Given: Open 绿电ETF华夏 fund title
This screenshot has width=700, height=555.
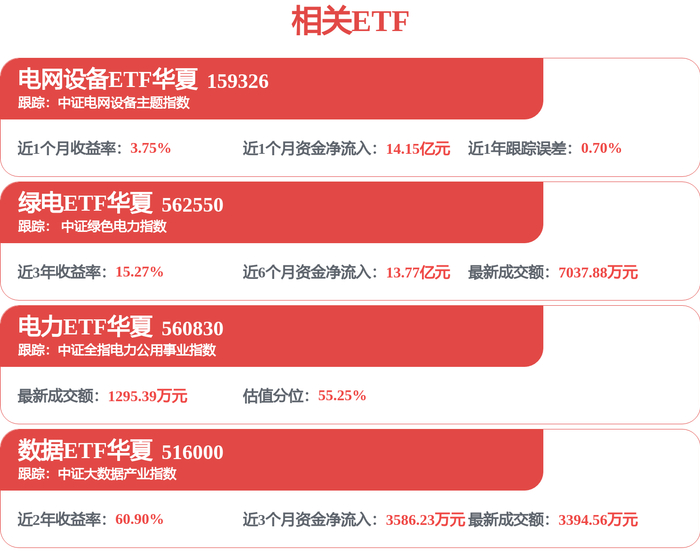Looking at the screenshot, I should [85, 203].
